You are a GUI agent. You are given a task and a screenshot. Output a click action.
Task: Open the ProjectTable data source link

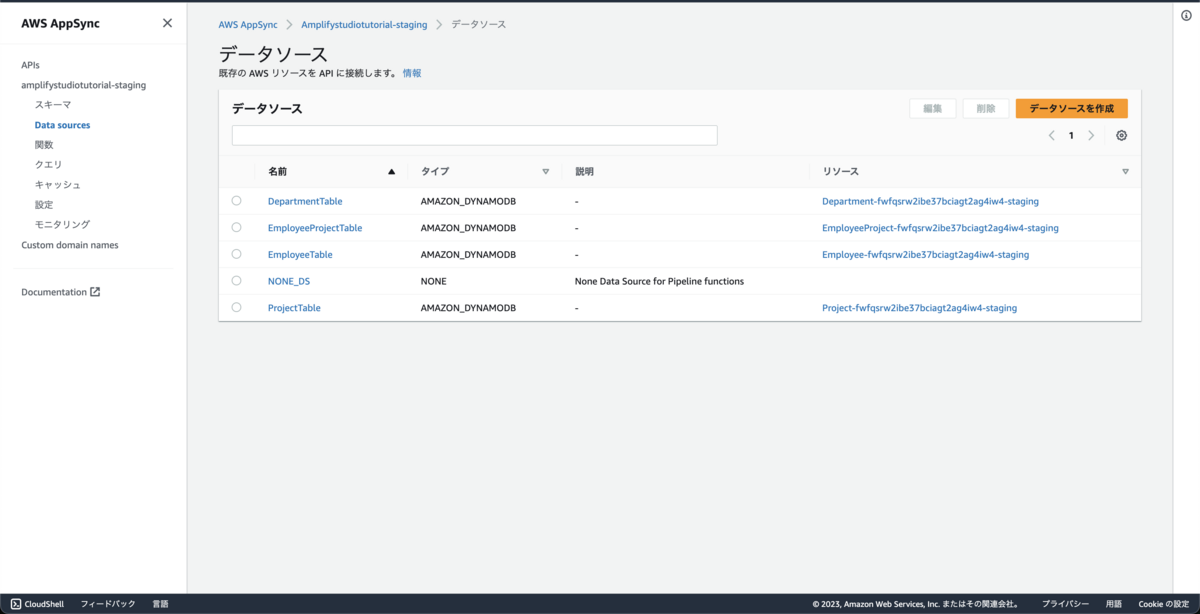pos(294,308)
